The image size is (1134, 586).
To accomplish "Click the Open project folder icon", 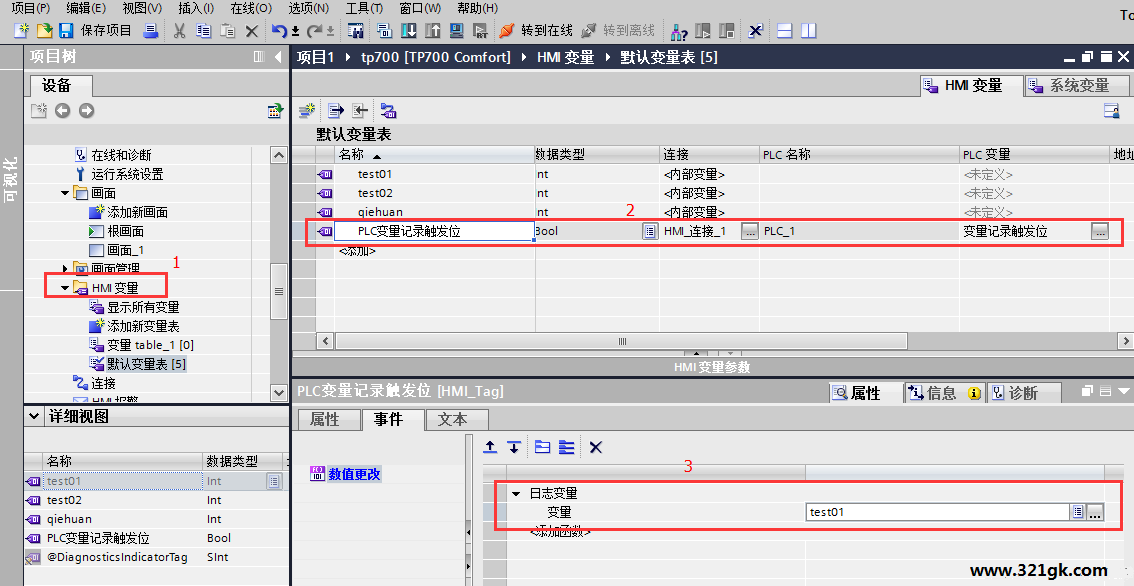I will point(45,30).
